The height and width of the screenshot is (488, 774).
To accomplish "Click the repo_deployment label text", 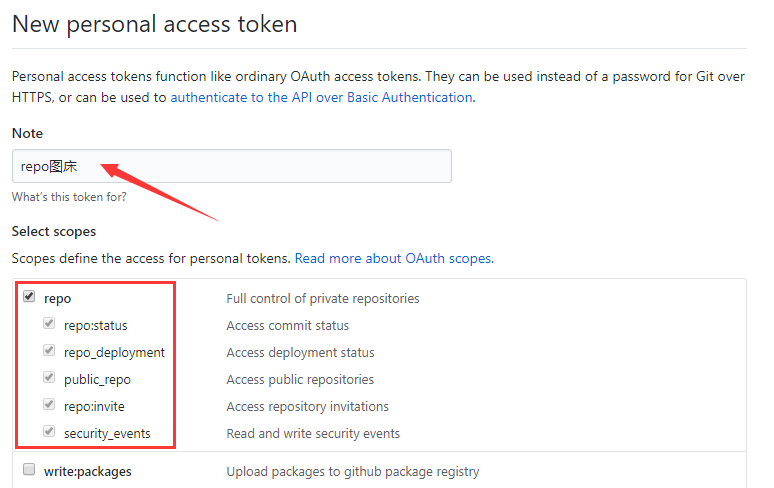I will click(114, 353).
